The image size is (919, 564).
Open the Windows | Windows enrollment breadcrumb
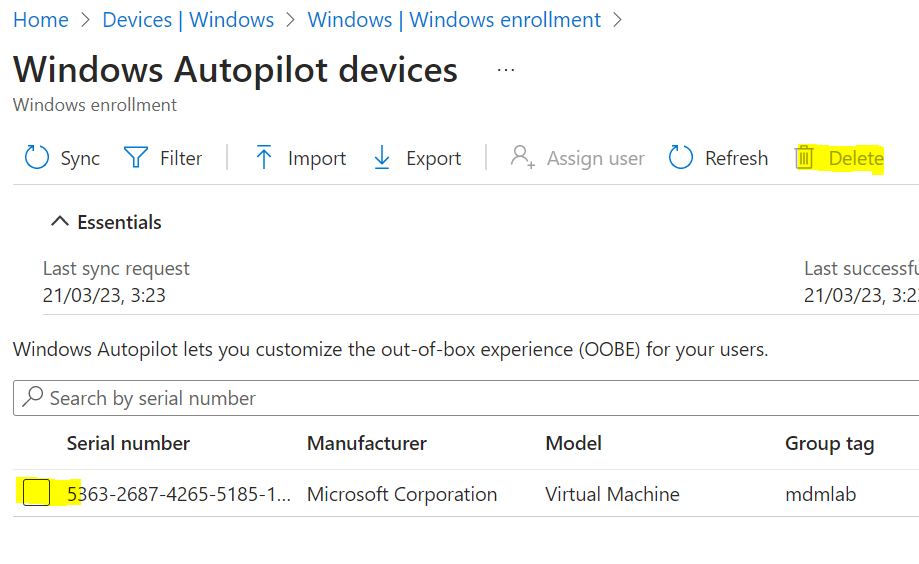tap(454, 20)
